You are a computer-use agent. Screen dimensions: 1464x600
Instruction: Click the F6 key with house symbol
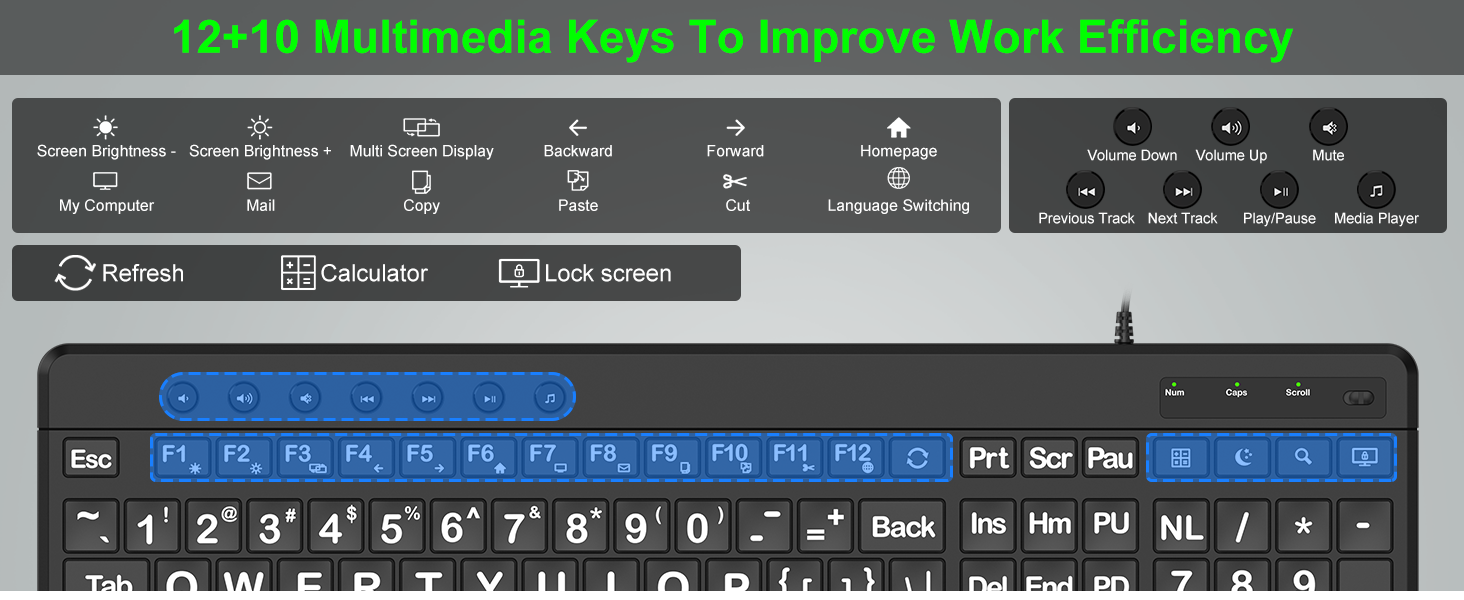(x=488, y=458)
